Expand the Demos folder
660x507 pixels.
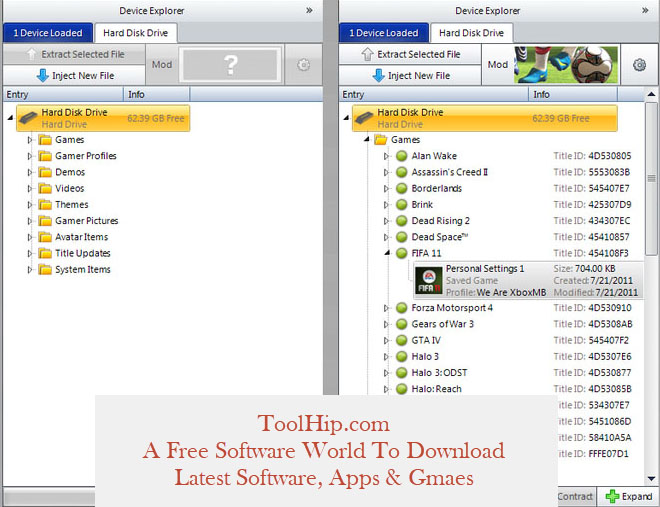29,172
